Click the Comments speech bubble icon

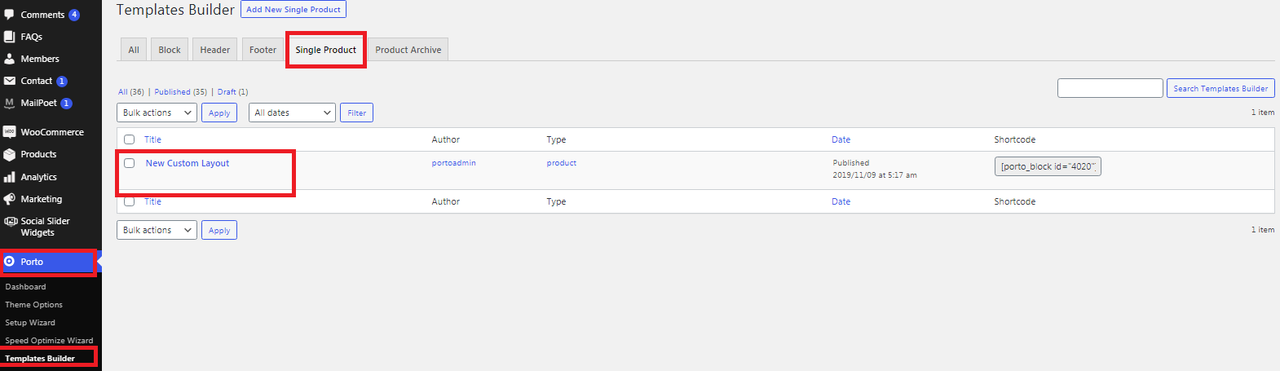pyautogui.click(x=9, y=15)
